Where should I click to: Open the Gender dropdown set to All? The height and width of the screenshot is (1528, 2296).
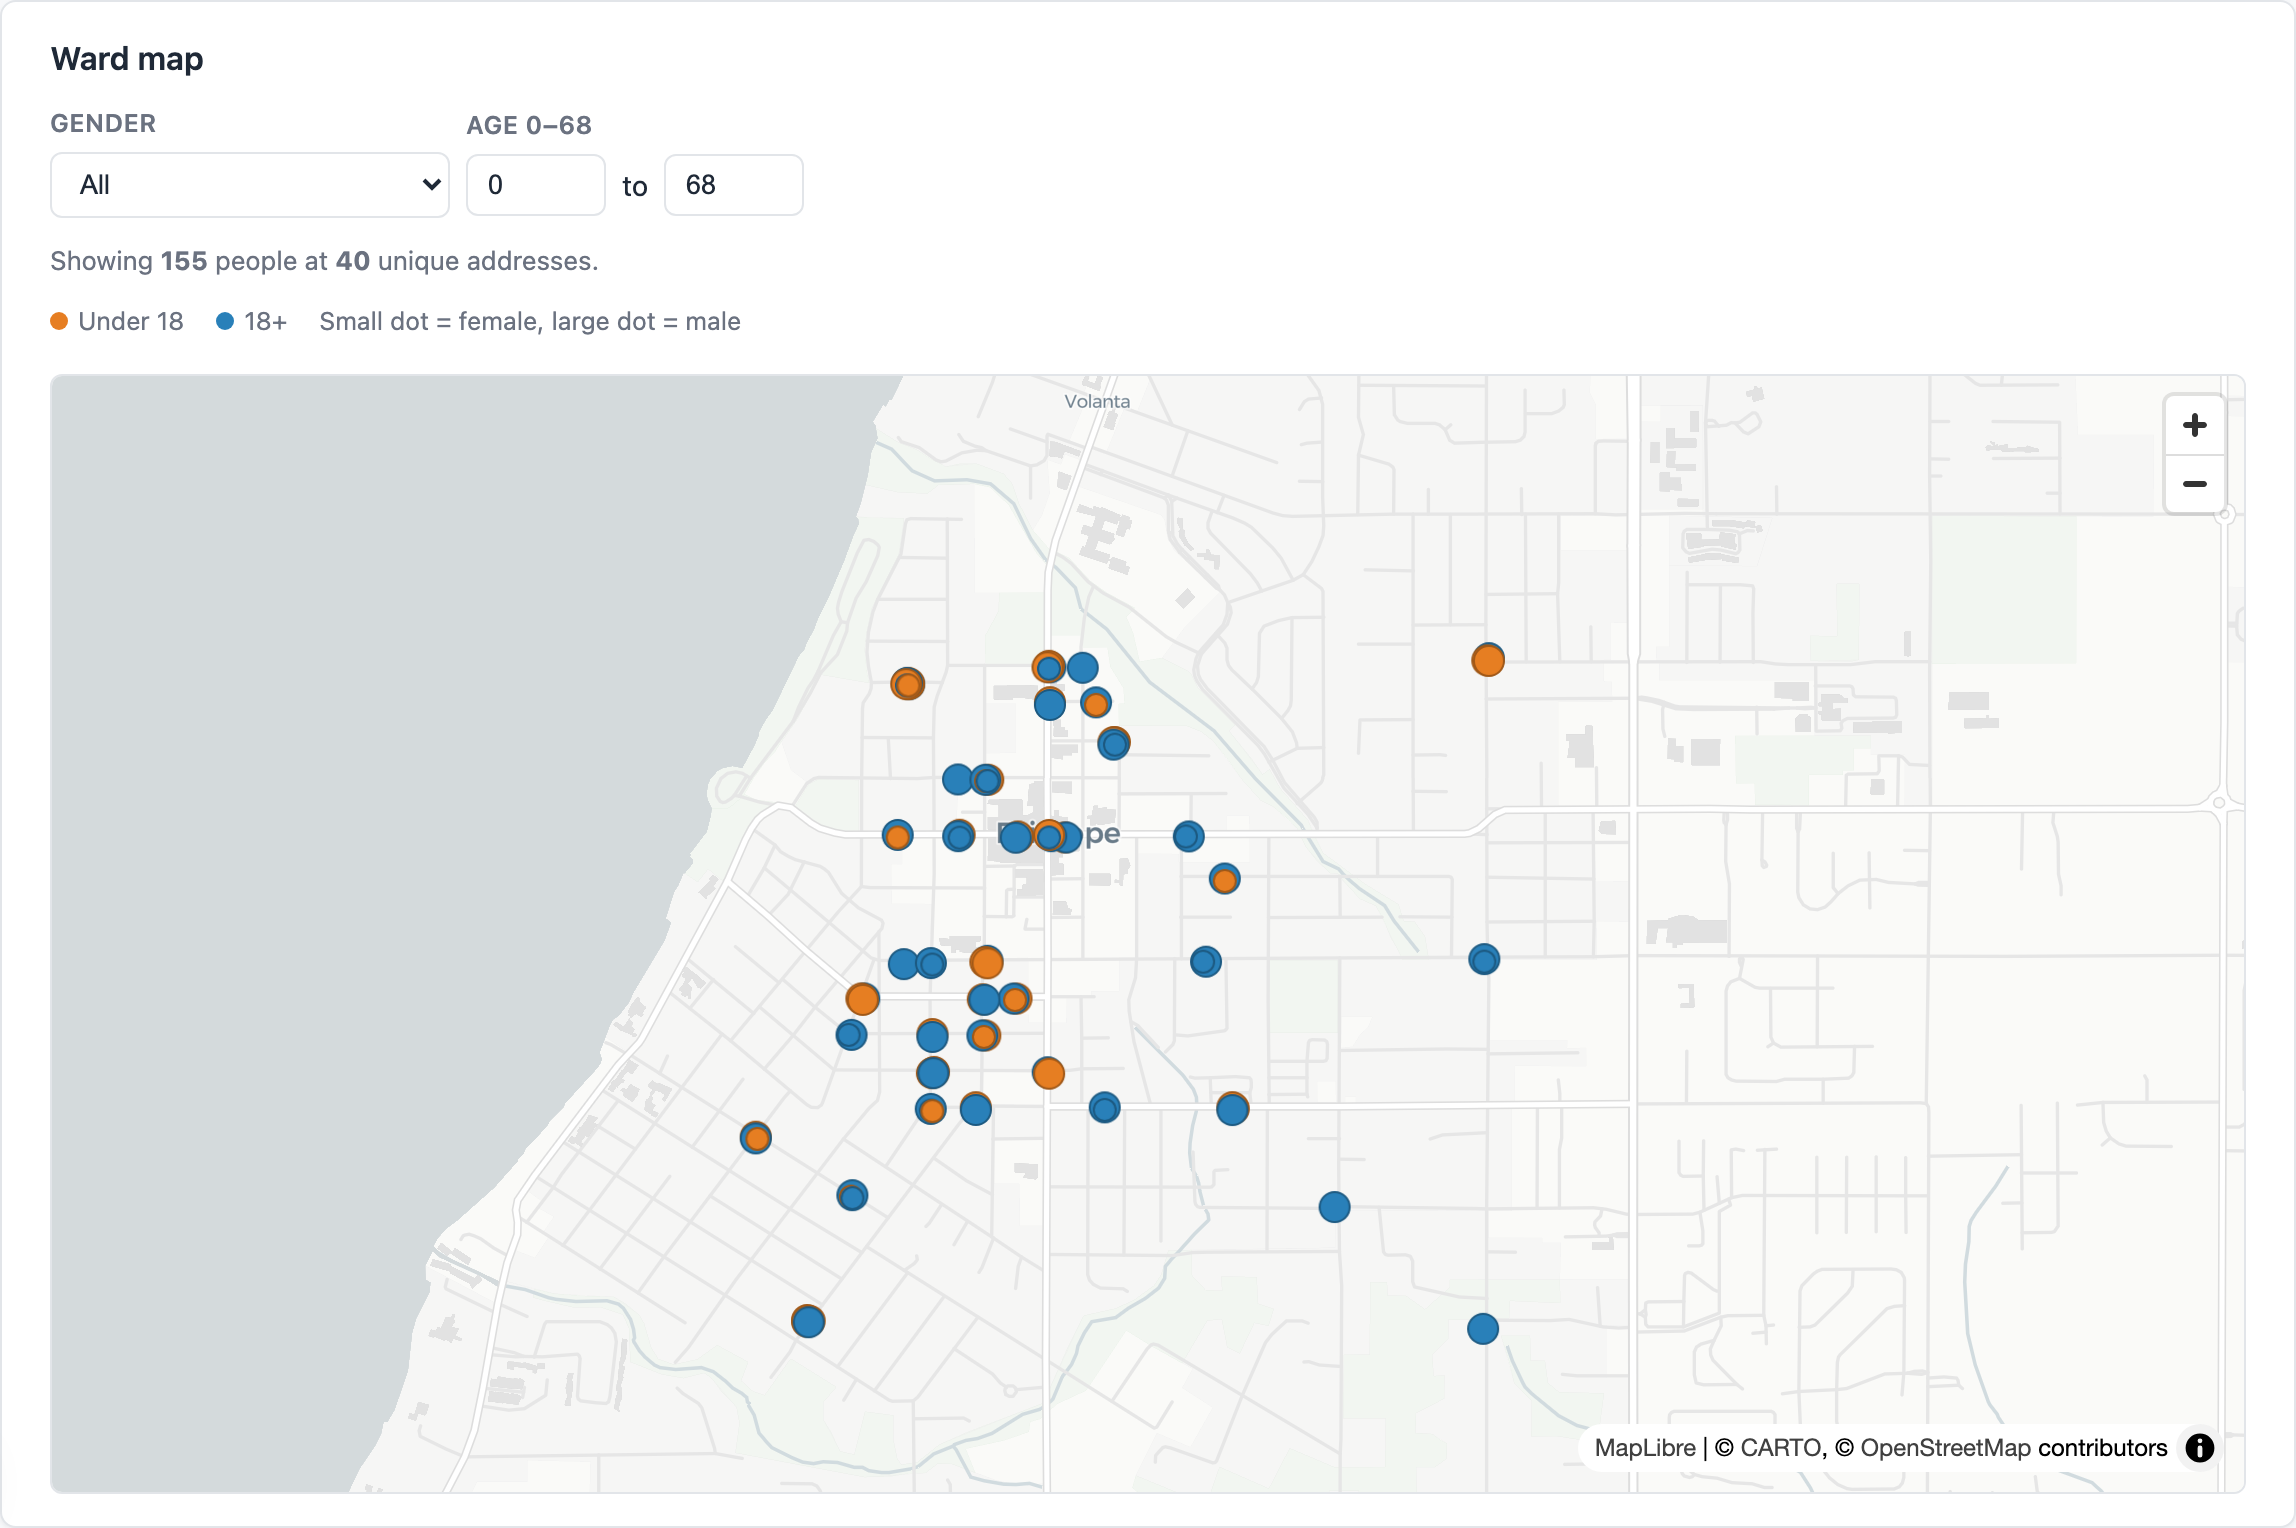click(250, 185)
